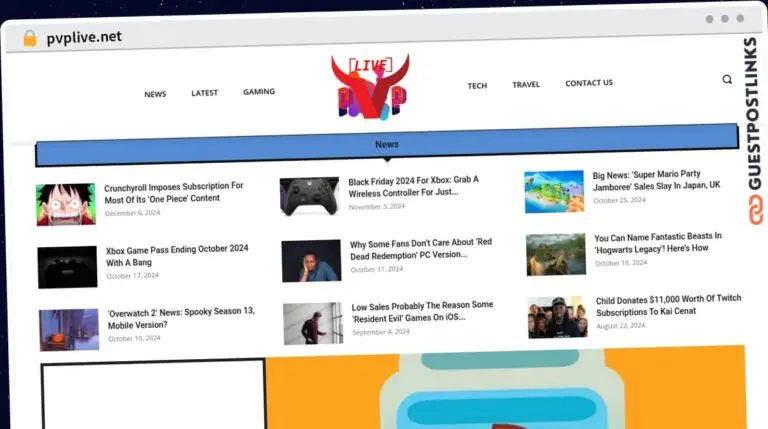Viewport: 768px width, 429px height.
Task: Click the Luffy One Piece thumbnail
Action: (x=66, y=204)
